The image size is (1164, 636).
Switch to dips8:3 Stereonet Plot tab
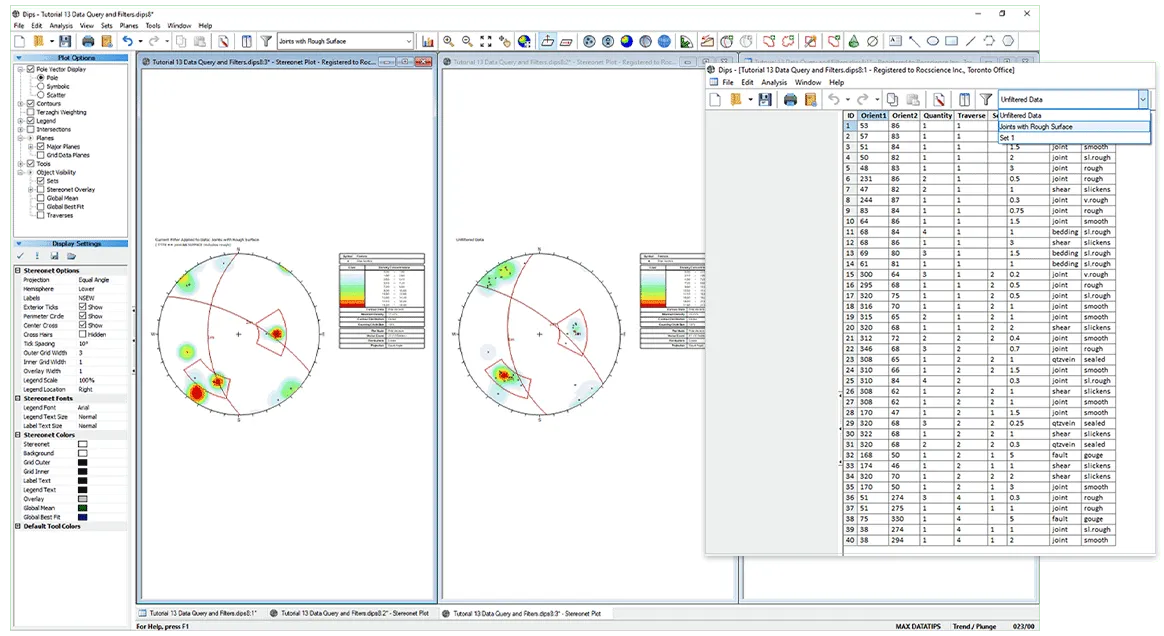pos(521,614)
